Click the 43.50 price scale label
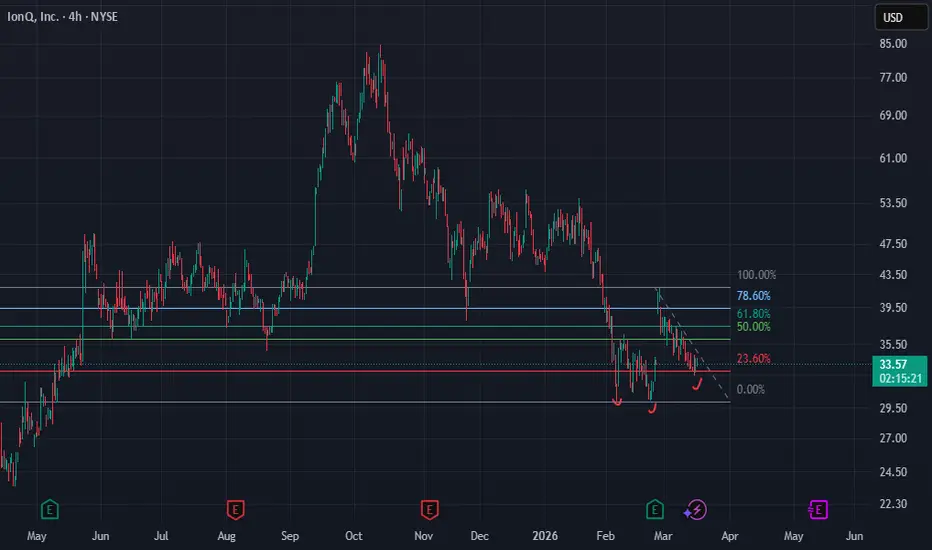The height and width of the screenshot is (550, 932). 893,275
